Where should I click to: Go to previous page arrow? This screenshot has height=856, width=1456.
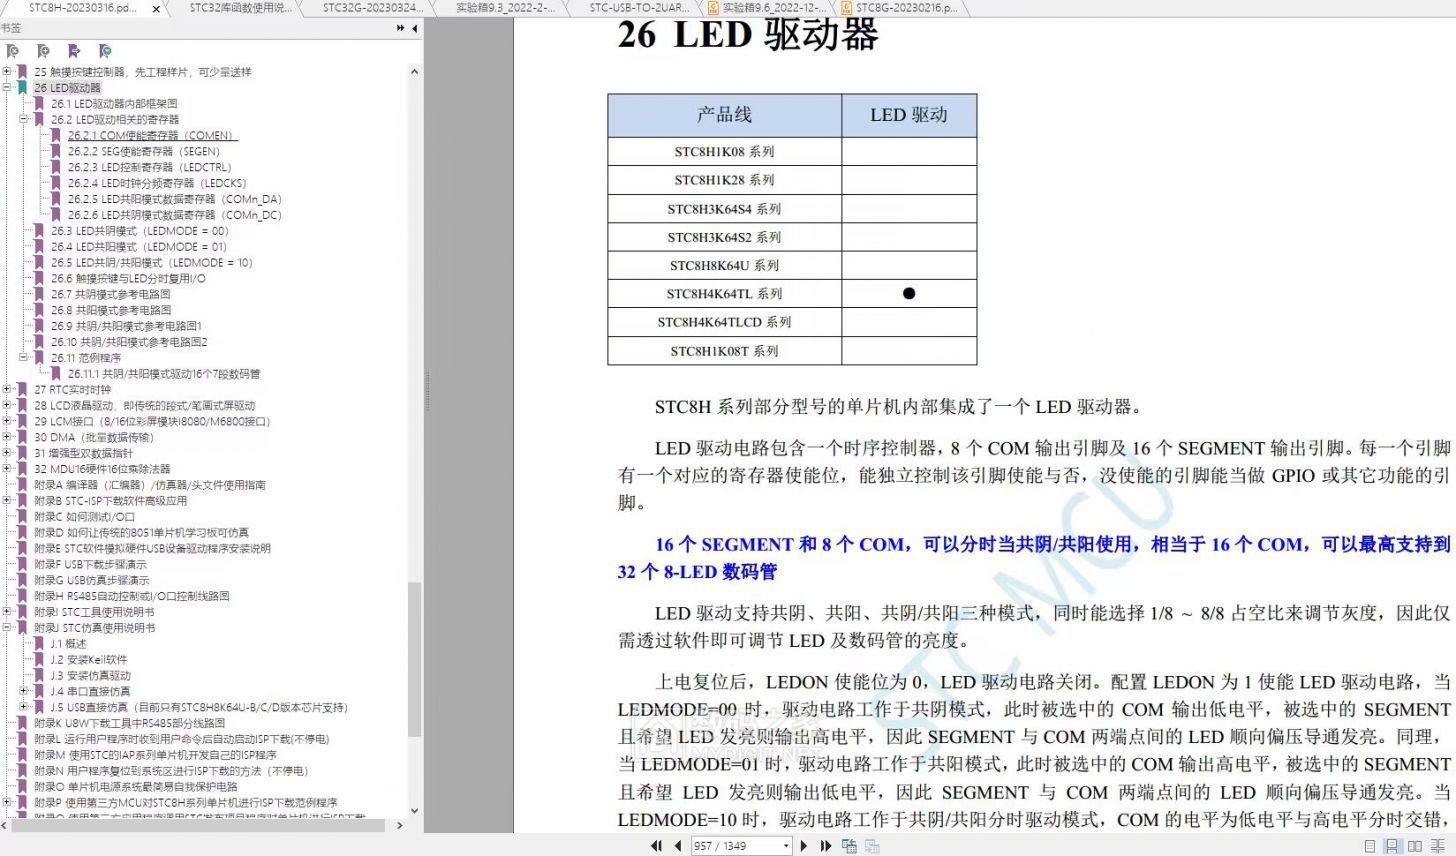click(x=678, y=846)
